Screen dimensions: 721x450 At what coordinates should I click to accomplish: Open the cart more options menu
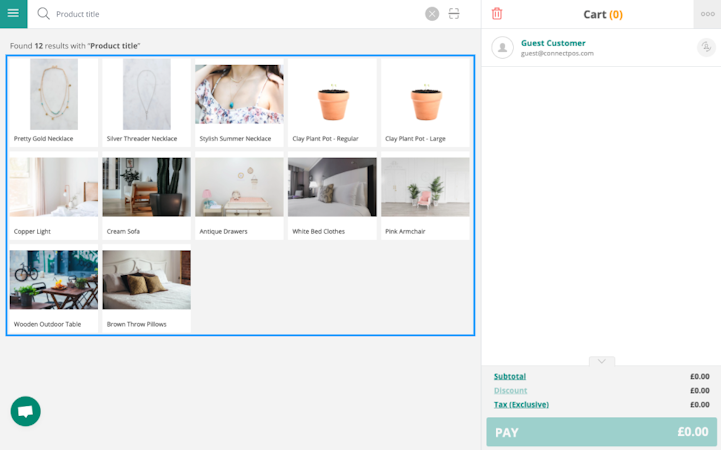coord(707,14)
